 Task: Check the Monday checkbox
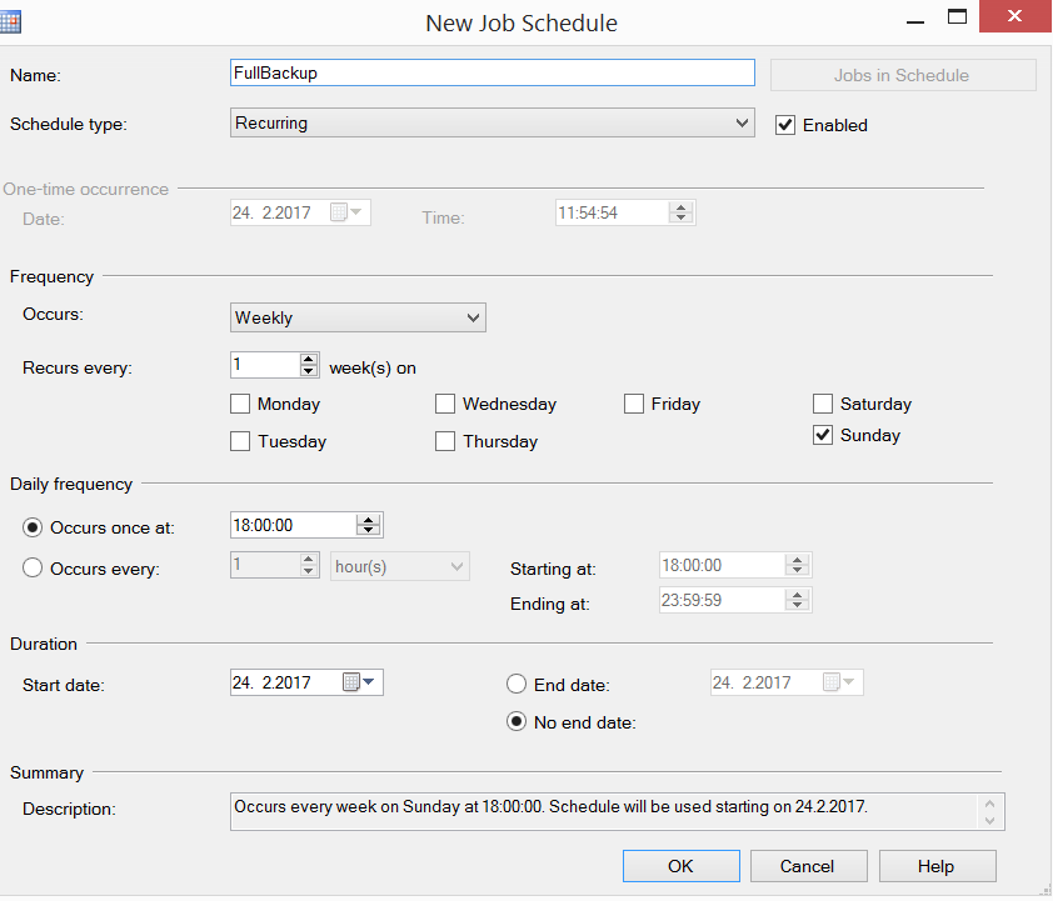click(240, 404)
